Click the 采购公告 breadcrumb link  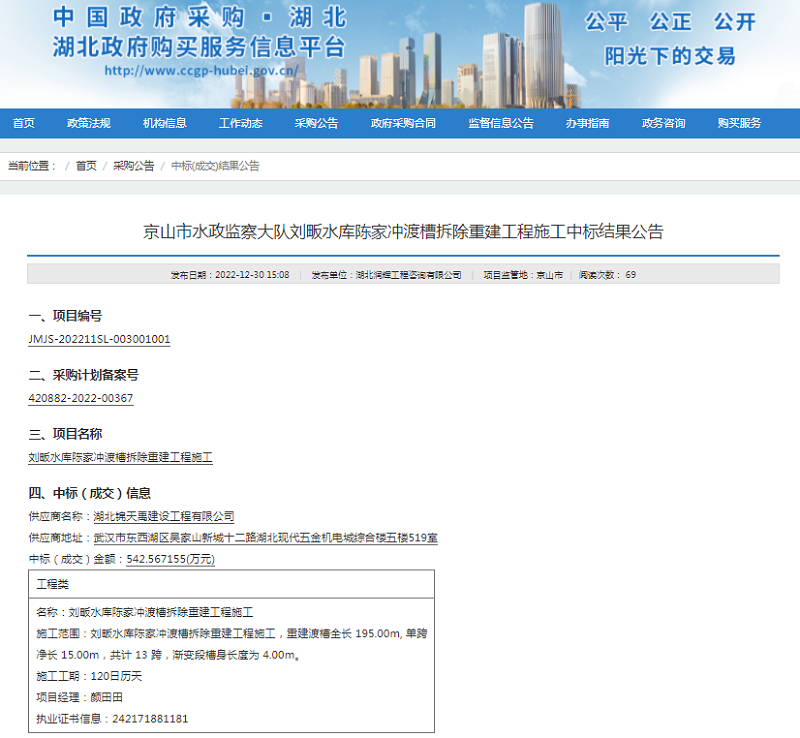tap(133, 166)
